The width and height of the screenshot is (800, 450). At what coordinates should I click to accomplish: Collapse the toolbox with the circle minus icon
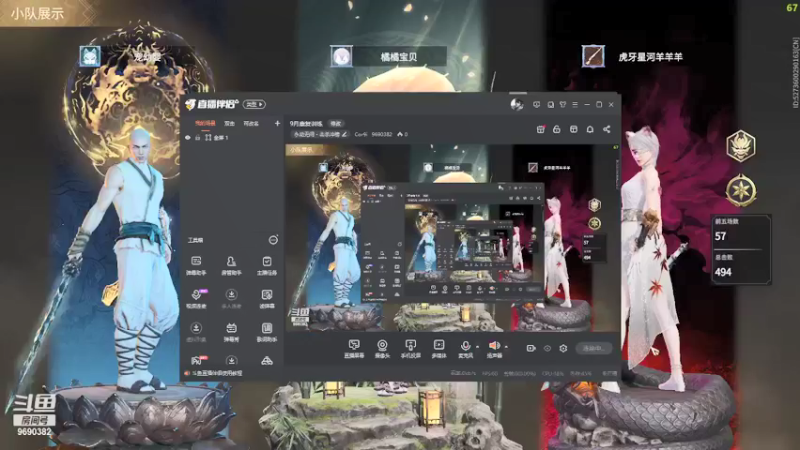coord(273,240)
